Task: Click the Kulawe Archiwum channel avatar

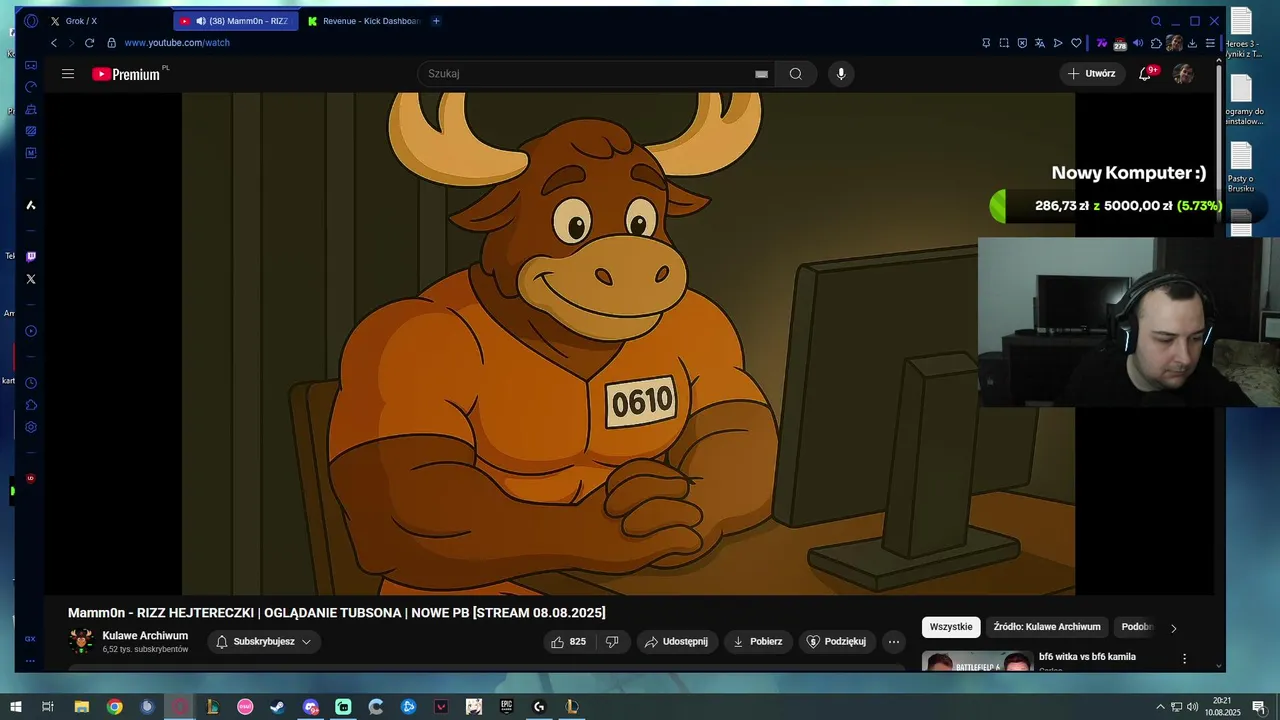Action: coord(81,641)
